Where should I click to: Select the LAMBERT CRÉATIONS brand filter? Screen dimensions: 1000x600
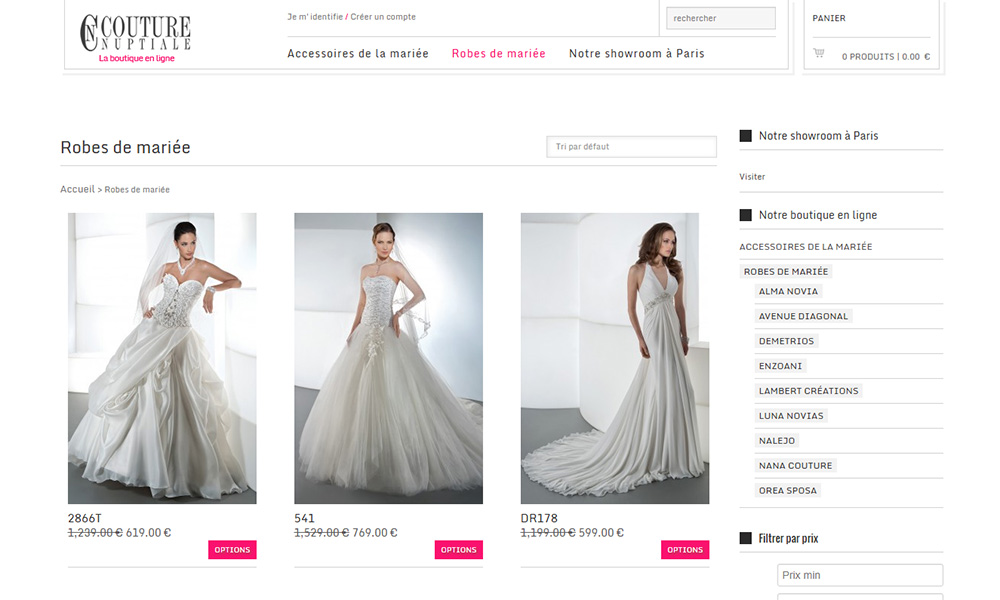coord(808,390)
